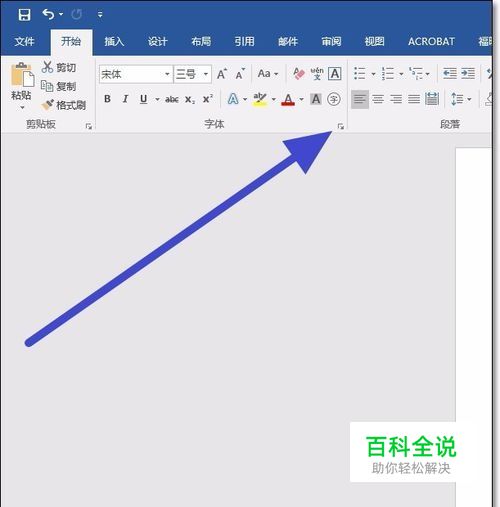Image resolution: width=500 pixels, height=507 pixels.
Task: Switch to the ACROBAT tab
Action: (431, 42)
